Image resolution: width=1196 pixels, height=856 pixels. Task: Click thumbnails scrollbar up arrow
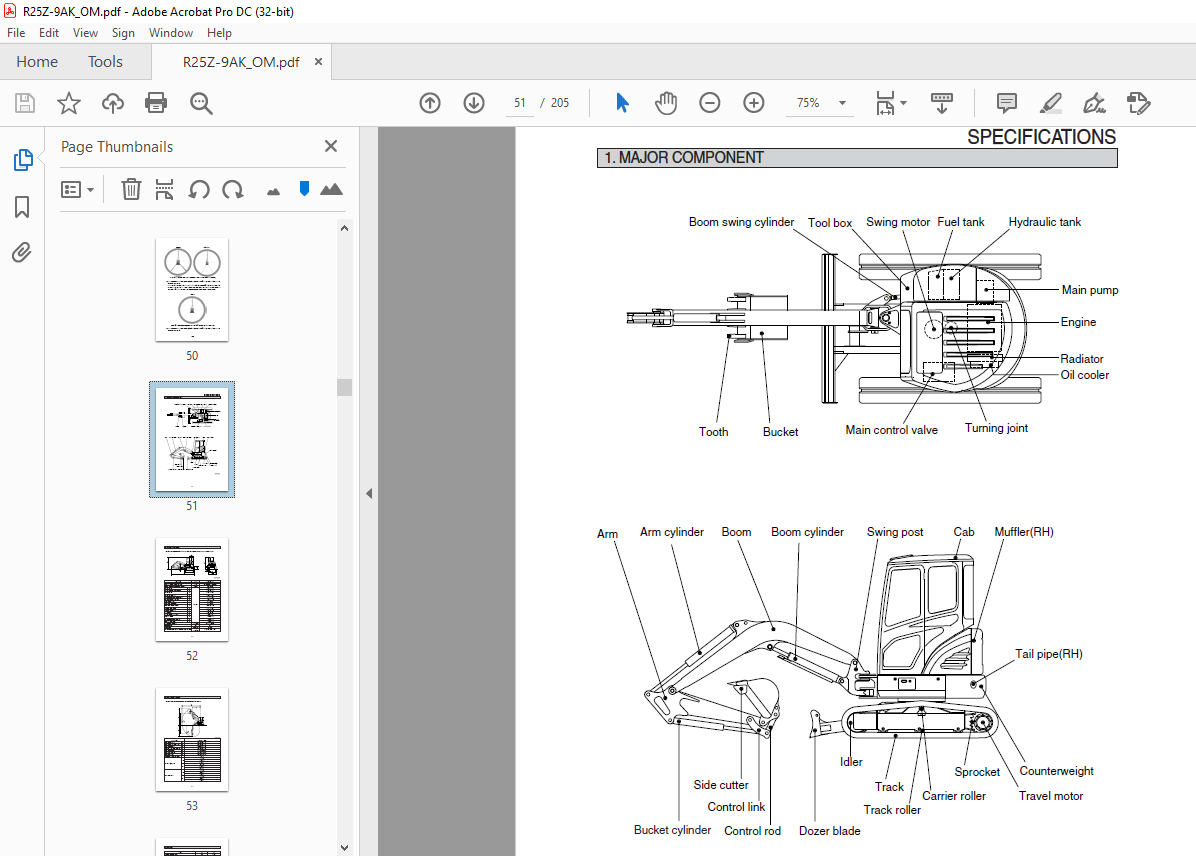[x=344, y=228]
